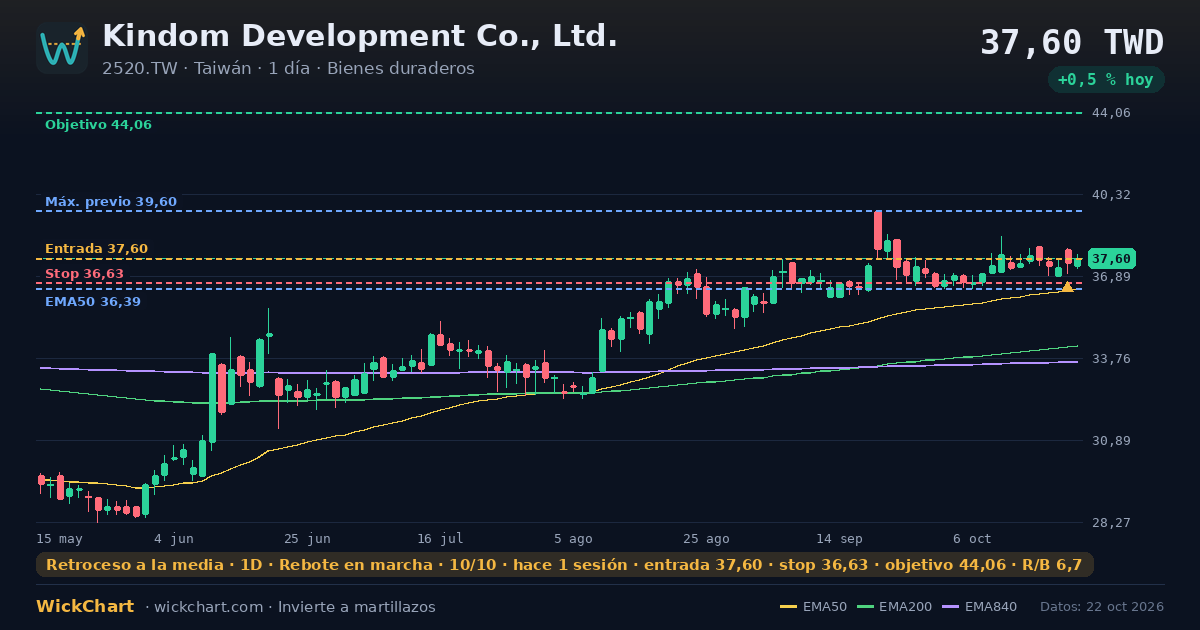Screen dimensions: 1200x630
Task: Click the 25 jun date label
Action: point(307,539)
